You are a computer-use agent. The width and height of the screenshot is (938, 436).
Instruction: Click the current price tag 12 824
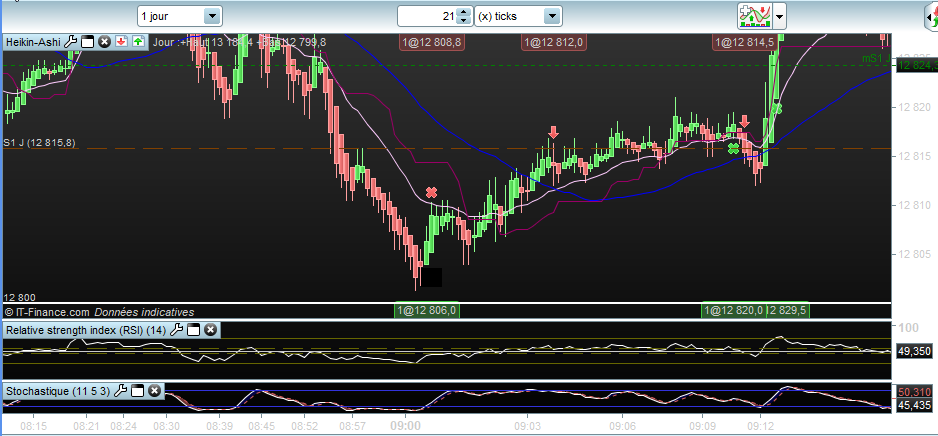coord(917,65)
